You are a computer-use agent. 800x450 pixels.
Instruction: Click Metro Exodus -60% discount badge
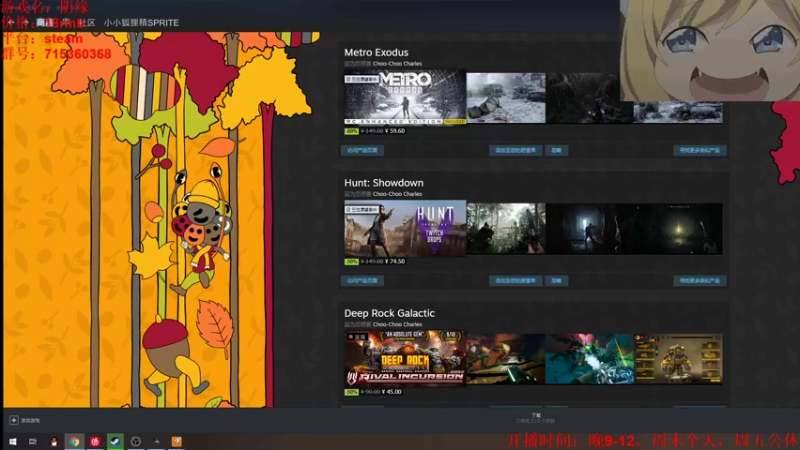(351, 131)
